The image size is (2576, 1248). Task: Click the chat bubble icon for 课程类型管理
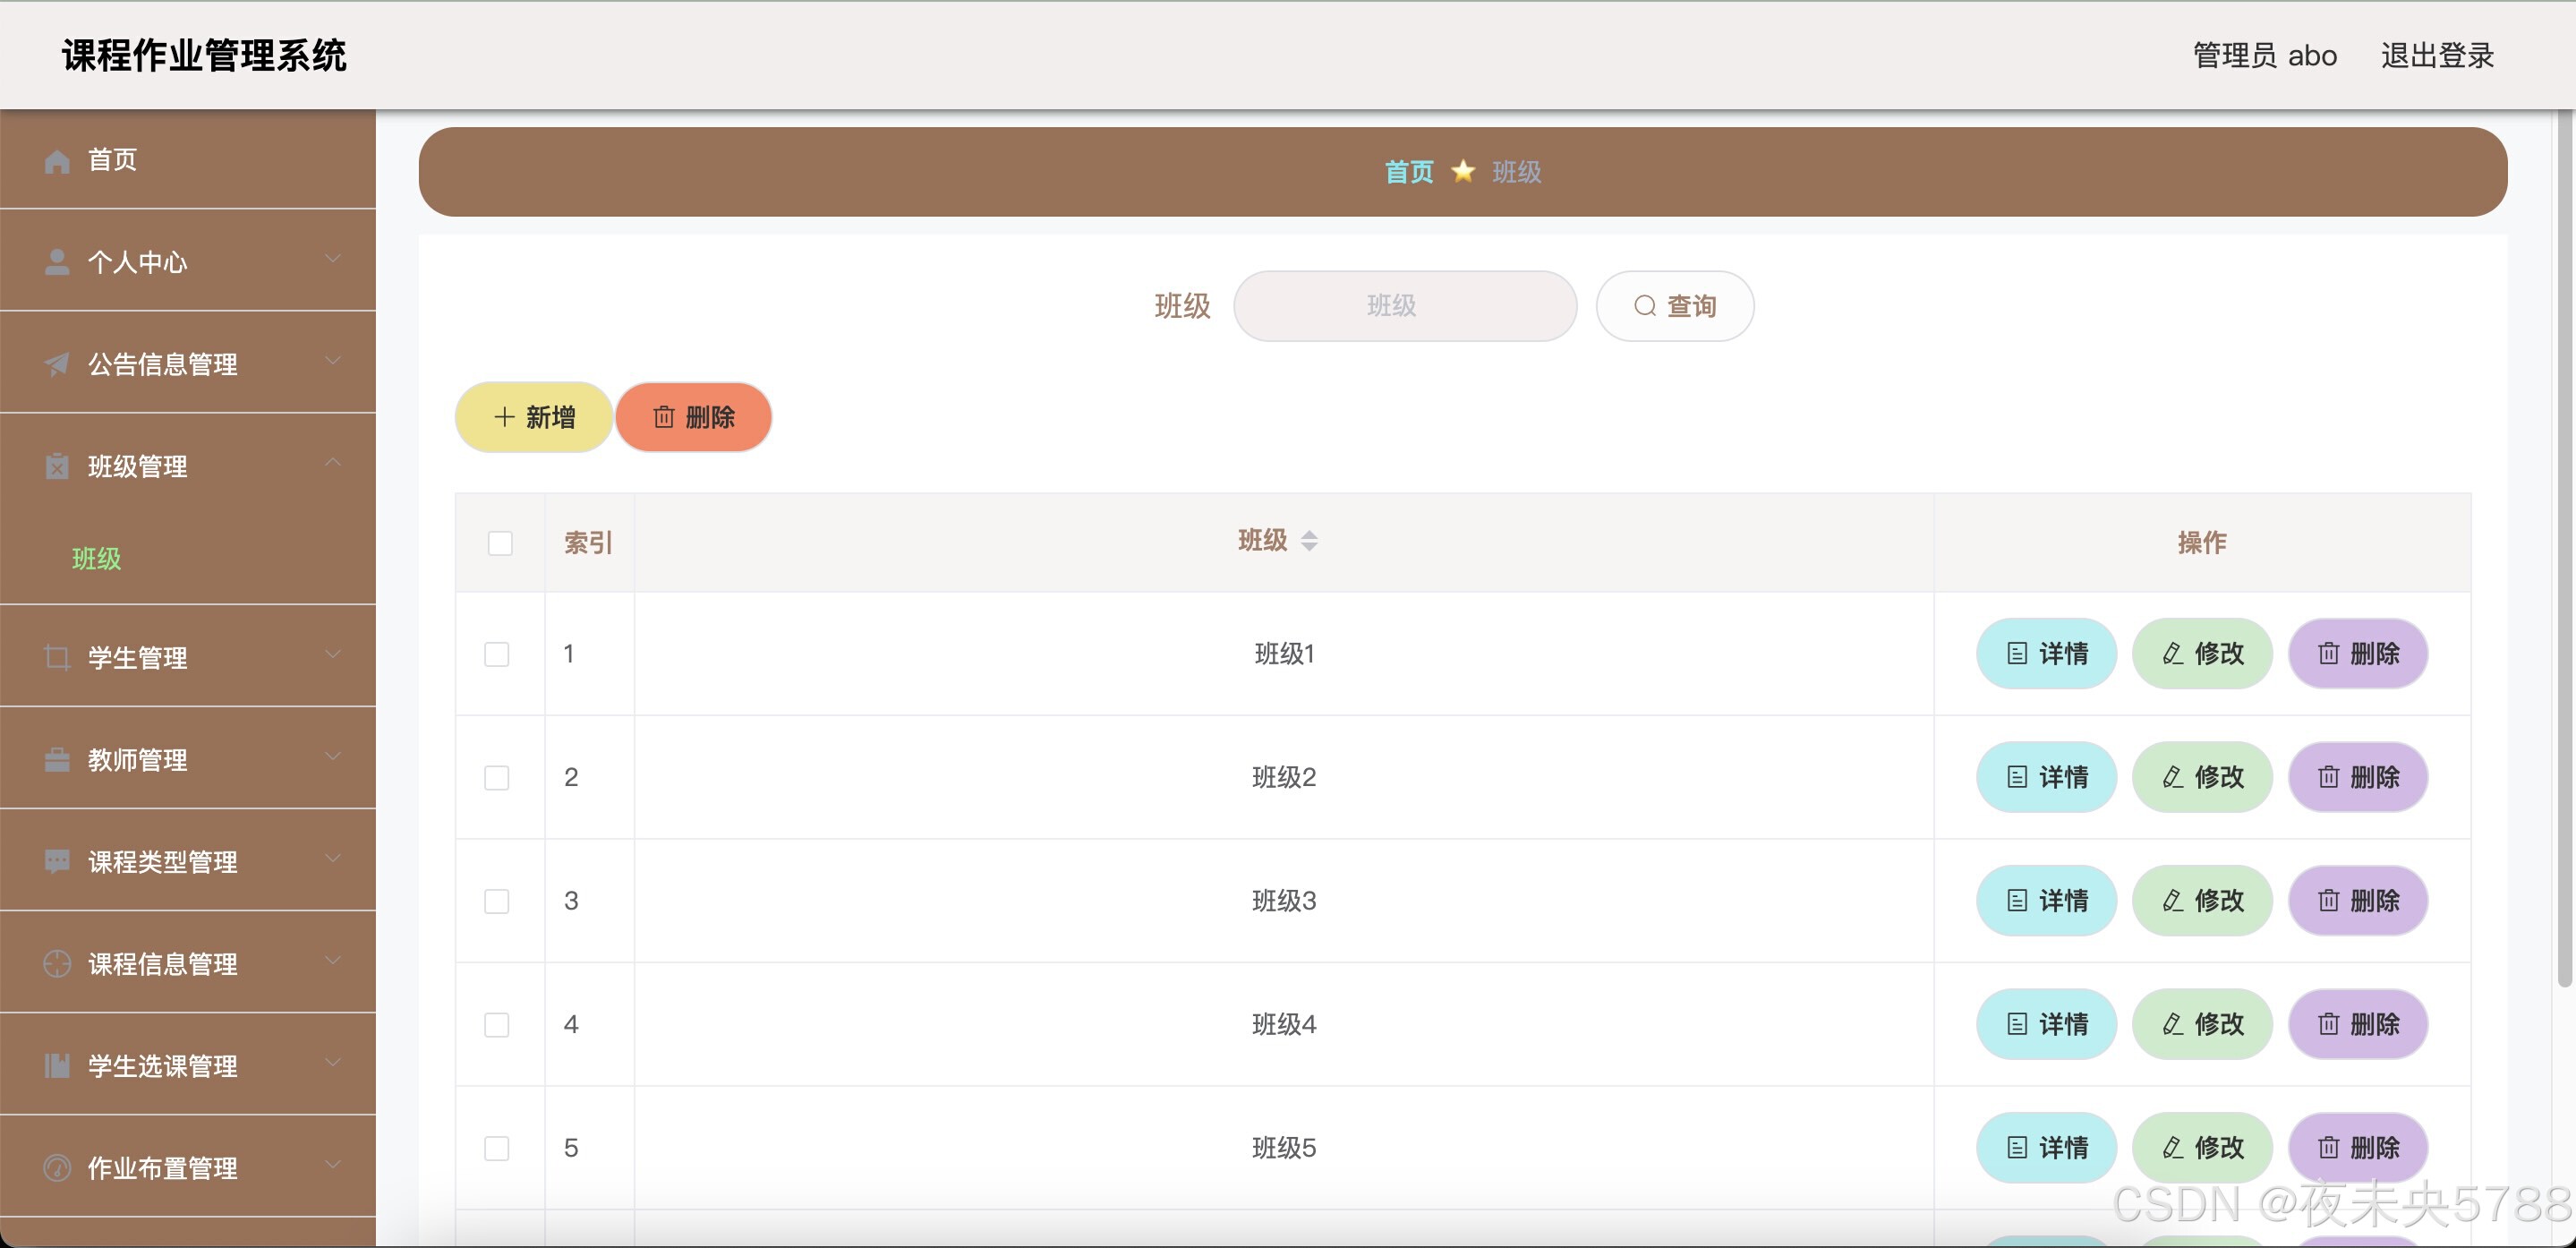point(57,861)
